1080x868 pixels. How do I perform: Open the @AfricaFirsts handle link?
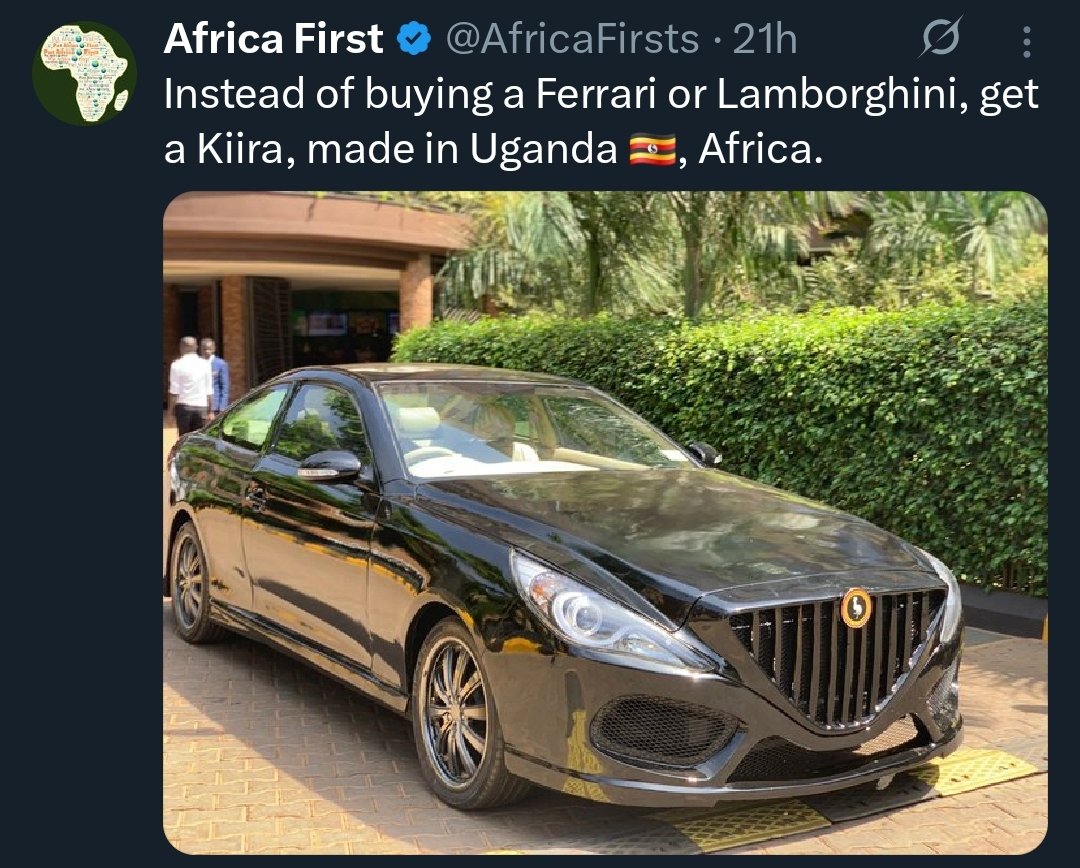click(x=572, y=39)
